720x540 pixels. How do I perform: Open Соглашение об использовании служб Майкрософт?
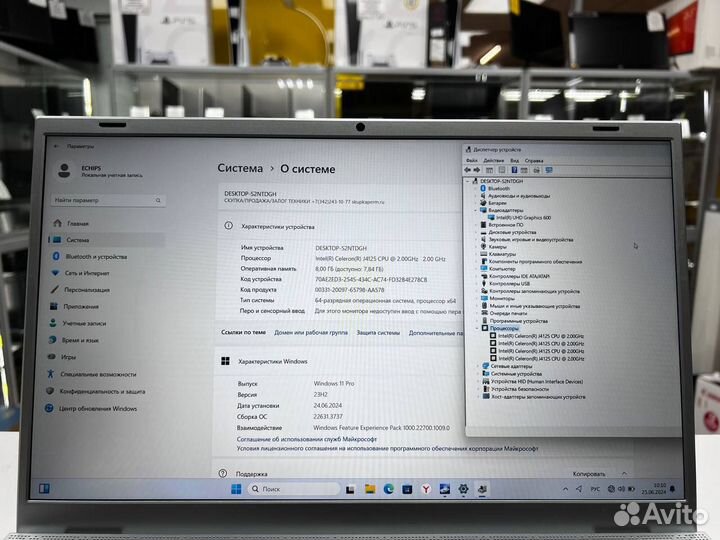pyautogui.click(x=307, y=439)
